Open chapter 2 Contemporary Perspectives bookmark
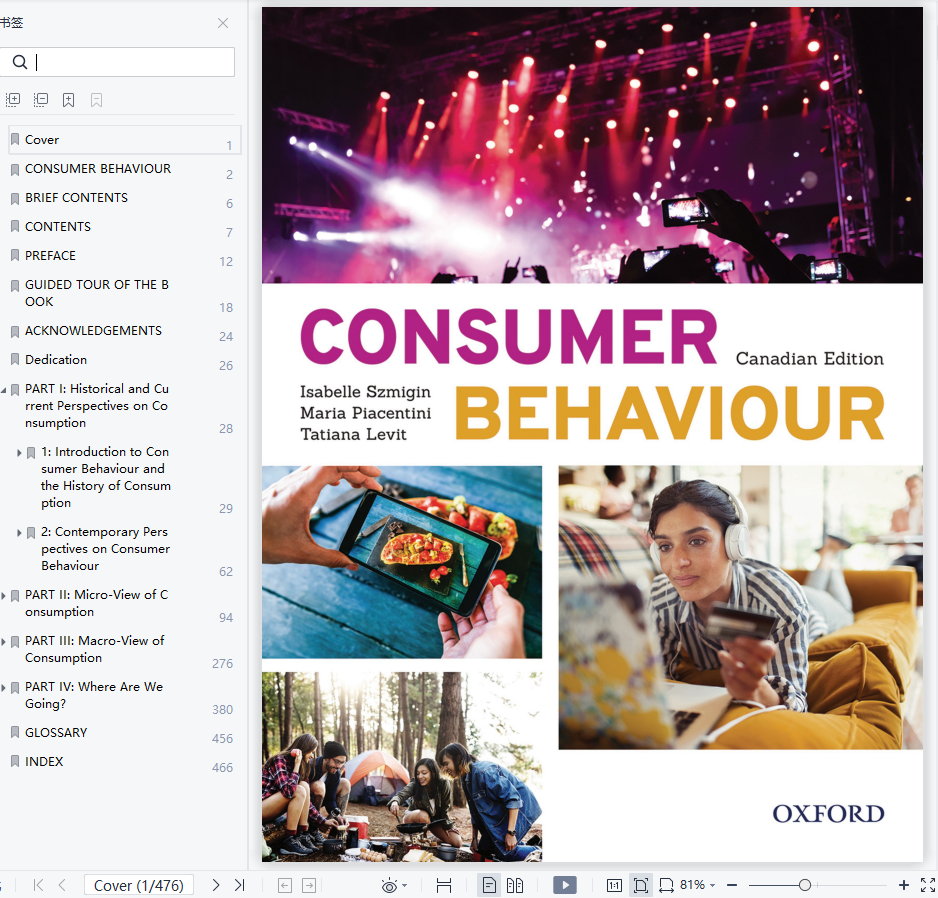Image resolution: width=938 pixels, height=898 pixels. coord(106,549)
